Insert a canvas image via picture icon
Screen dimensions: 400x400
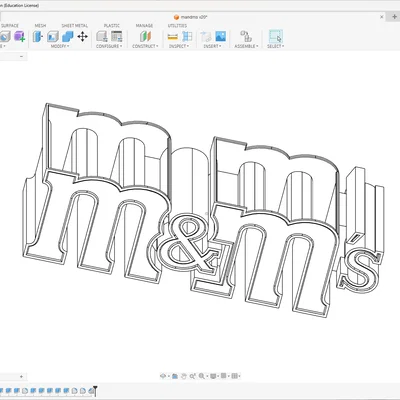point(220,36)
